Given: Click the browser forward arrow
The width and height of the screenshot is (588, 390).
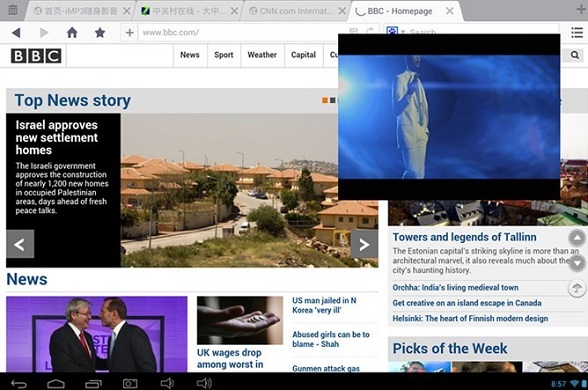Looking at the screenshot, I should tap(44, 33).
